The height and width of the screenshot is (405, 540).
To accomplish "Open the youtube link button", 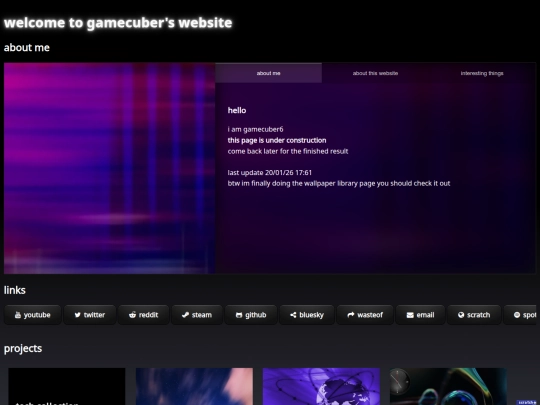I will coord(32,315).
